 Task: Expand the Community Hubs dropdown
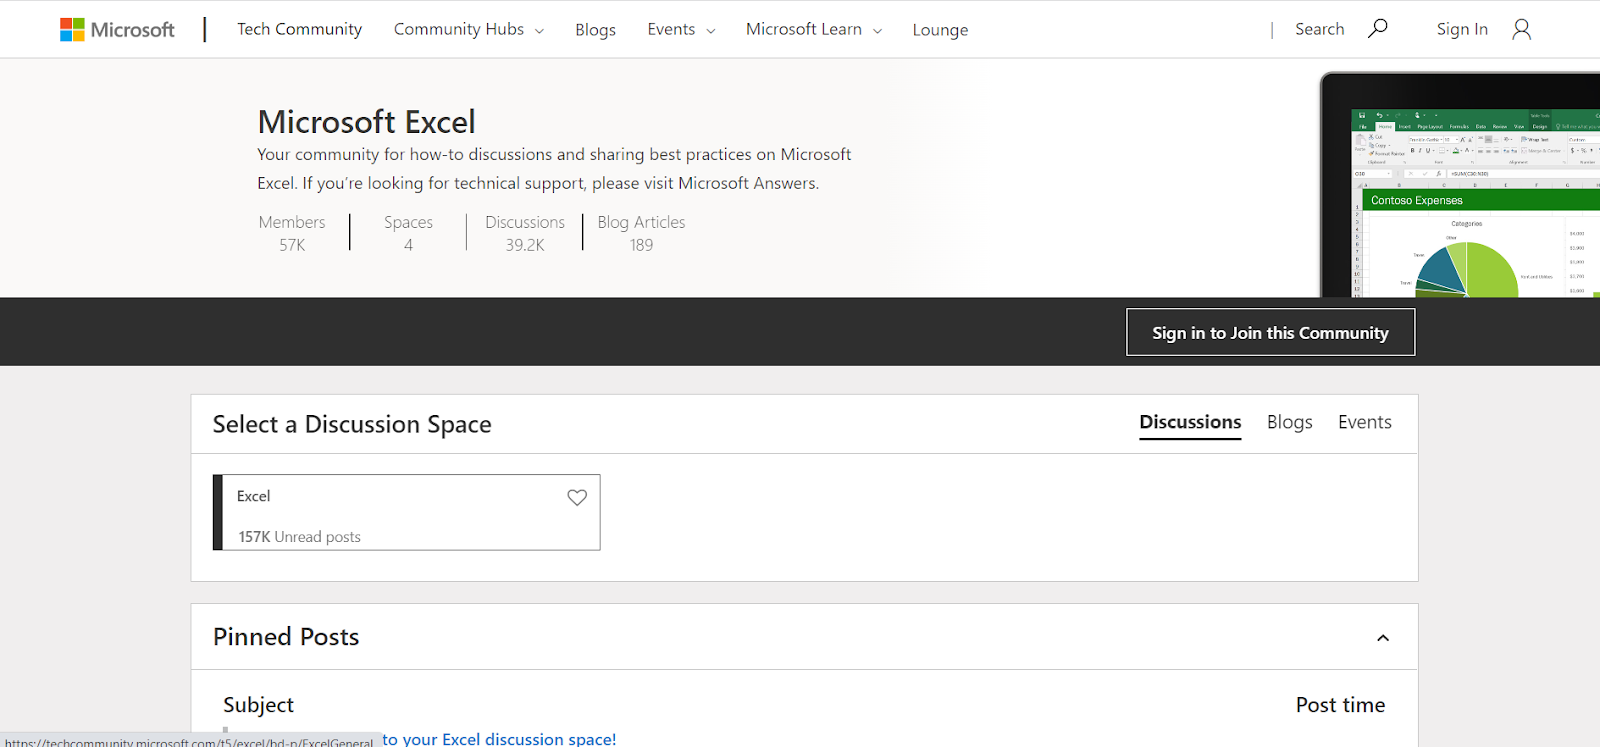(x=469, y=29)
